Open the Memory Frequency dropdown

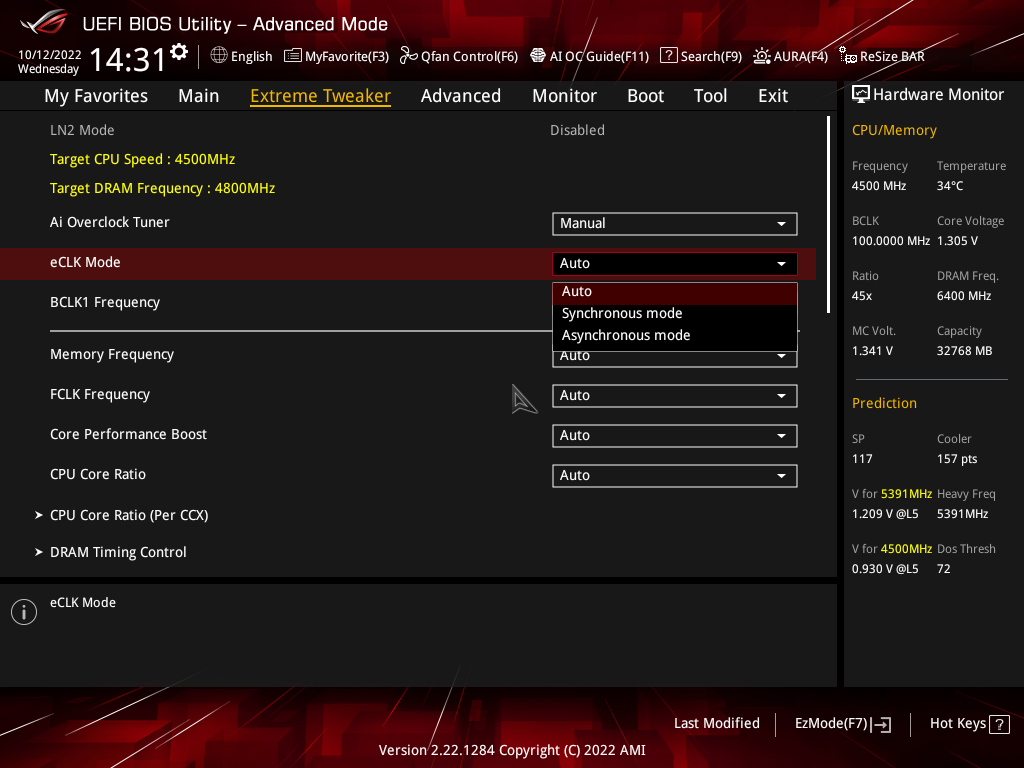[x=675, y=359]
